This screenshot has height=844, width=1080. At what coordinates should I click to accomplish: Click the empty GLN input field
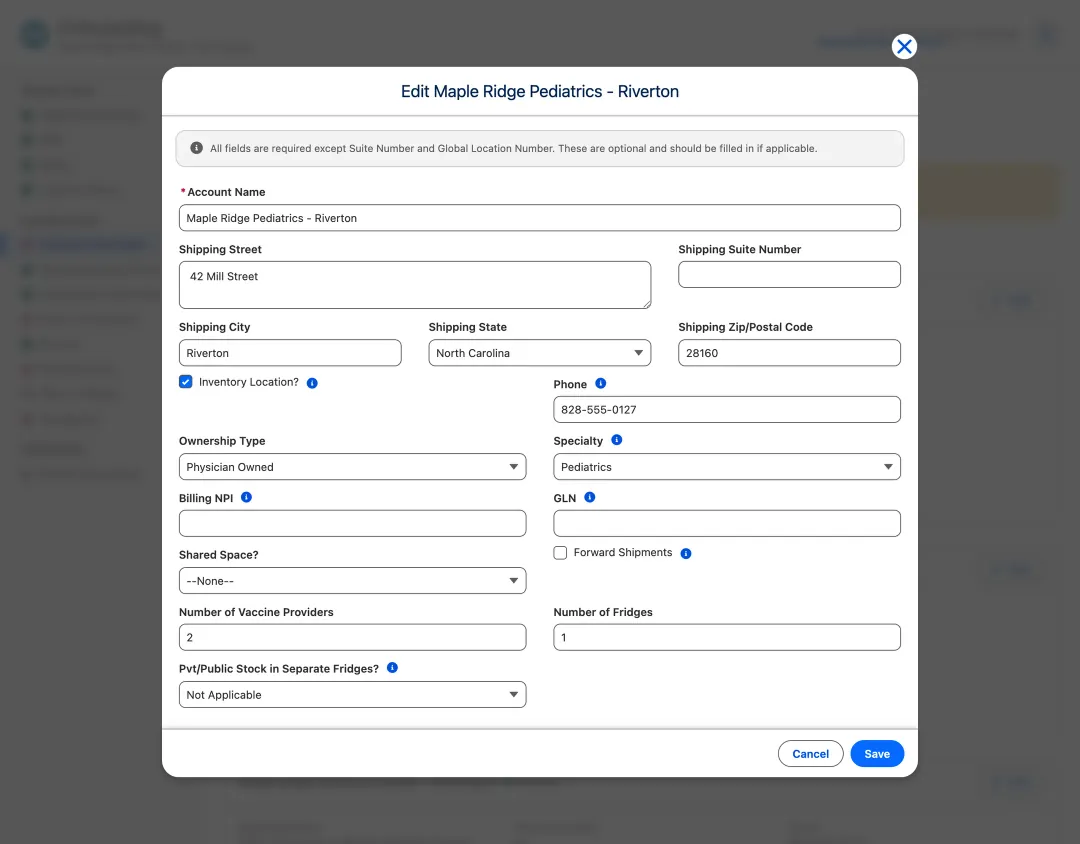(x=727, y=524)
